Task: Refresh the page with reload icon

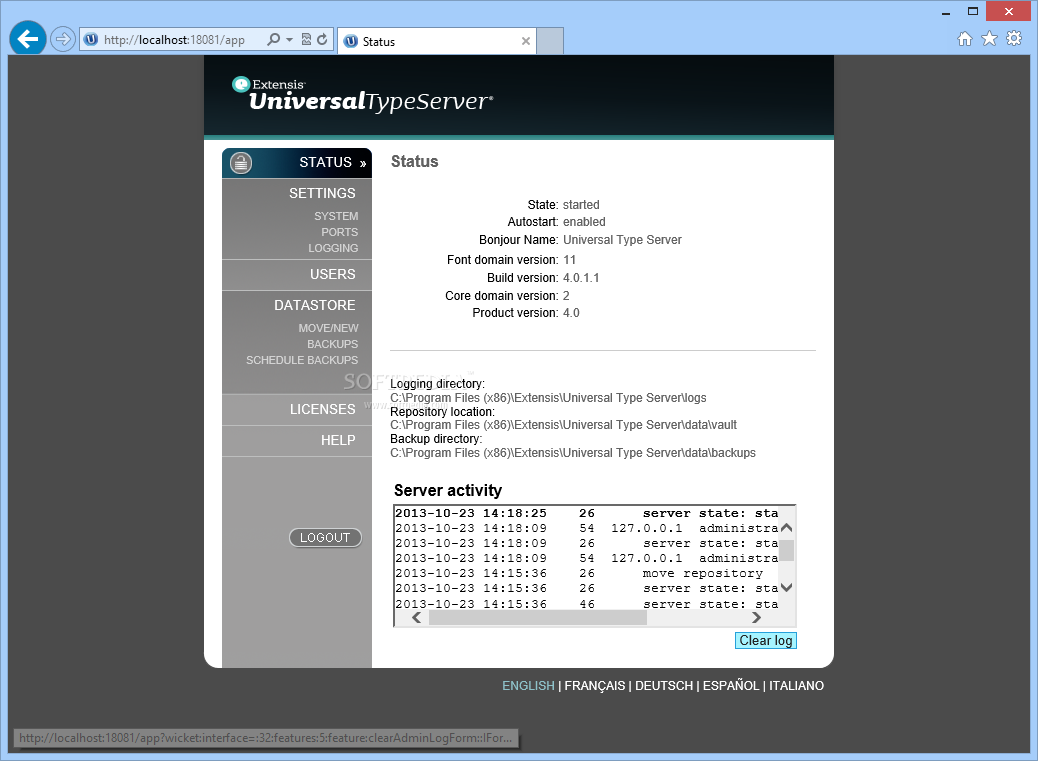Action: [x=322, y=39]
